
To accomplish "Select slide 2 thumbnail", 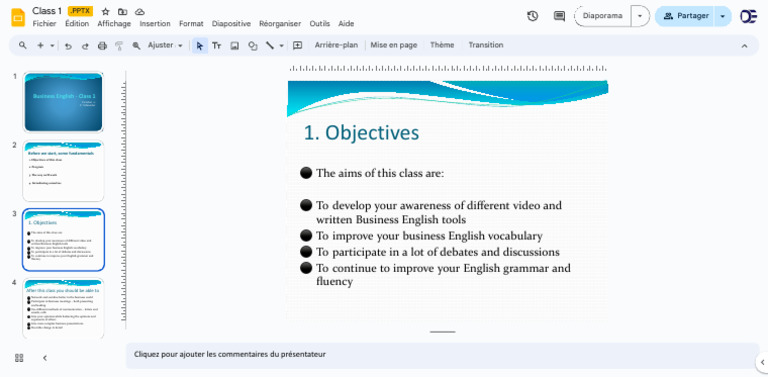I will click(63, 171).
